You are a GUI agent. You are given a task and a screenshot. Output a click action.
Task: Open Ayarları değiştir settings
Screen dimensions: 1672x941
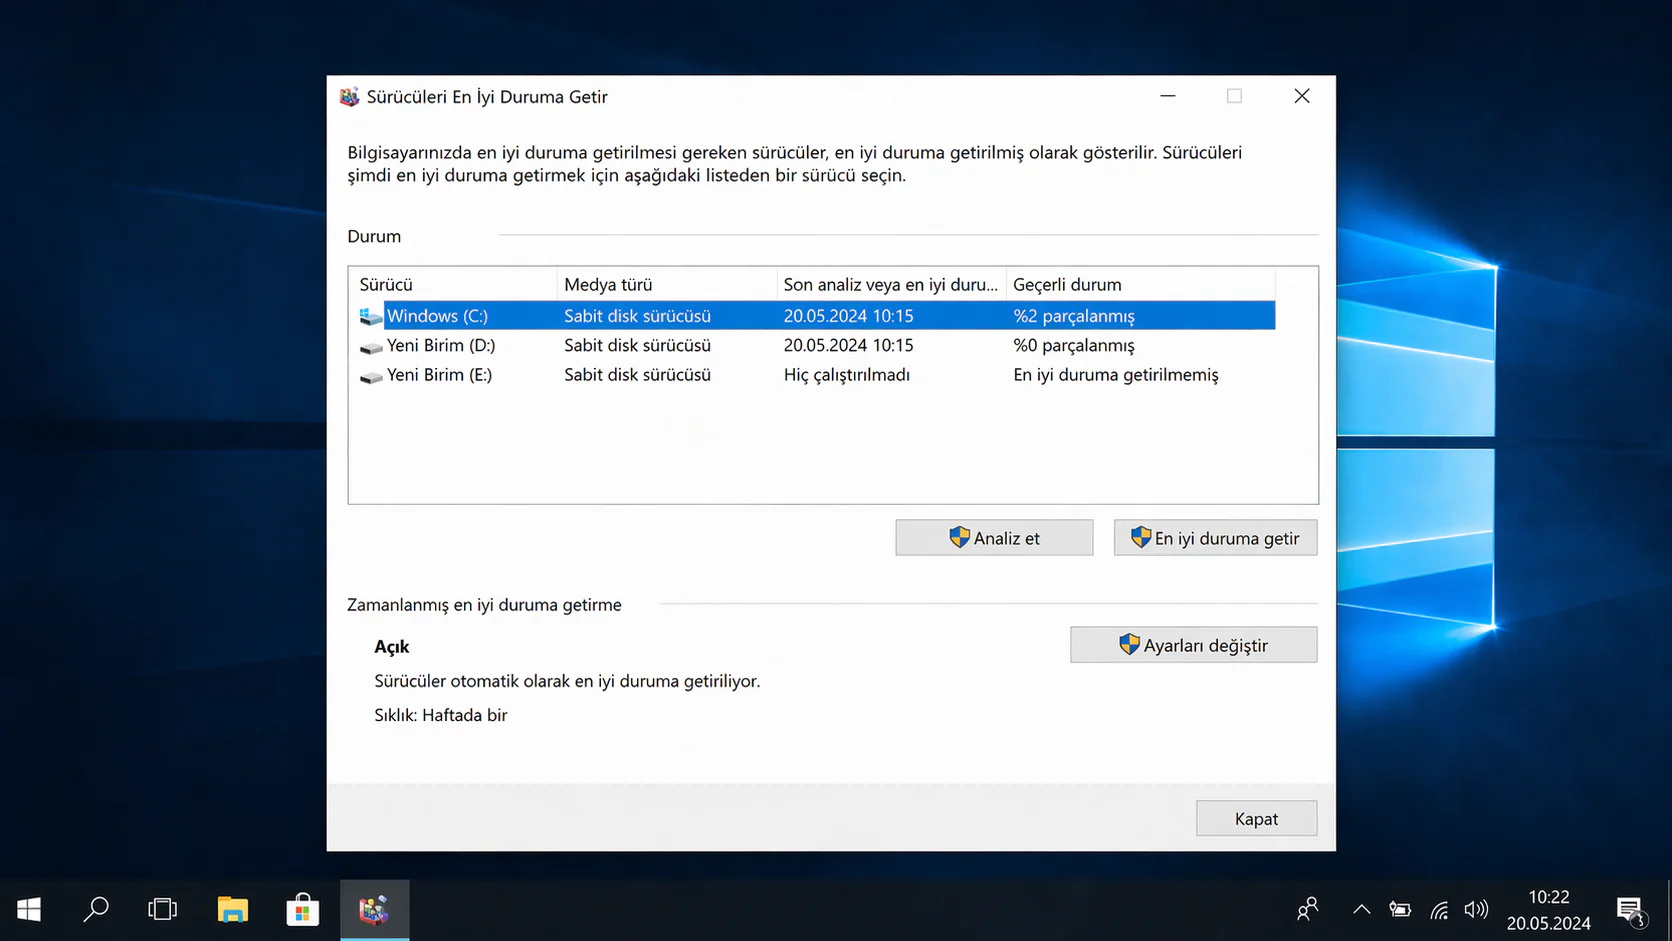[1192, 644]
